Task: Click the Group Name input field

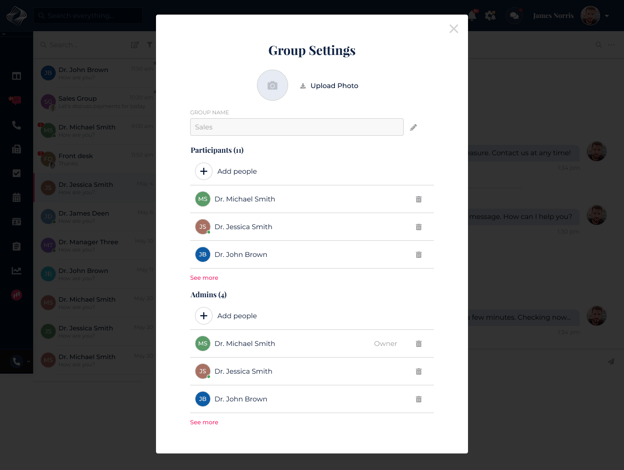Action: point(296,127)
